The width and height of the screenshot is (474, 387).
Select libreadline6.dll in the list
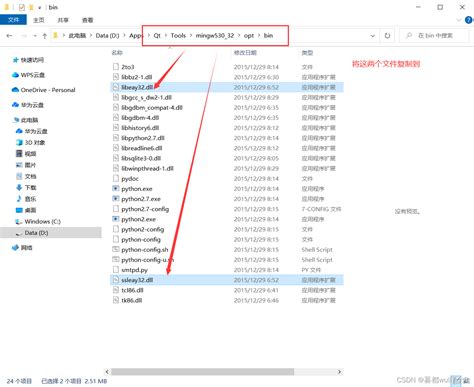[x=227, y=148]
